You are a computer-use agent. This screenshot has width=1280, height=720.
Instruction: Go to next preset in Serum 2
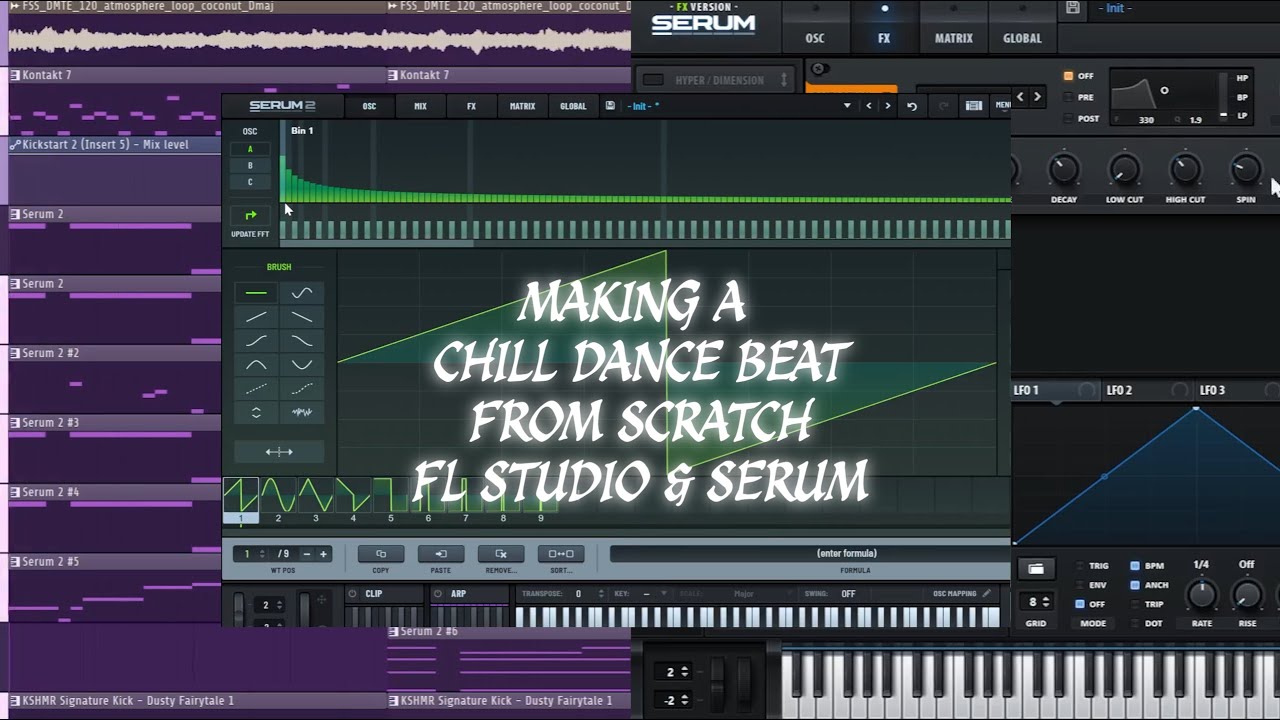[x=887, y=106]
